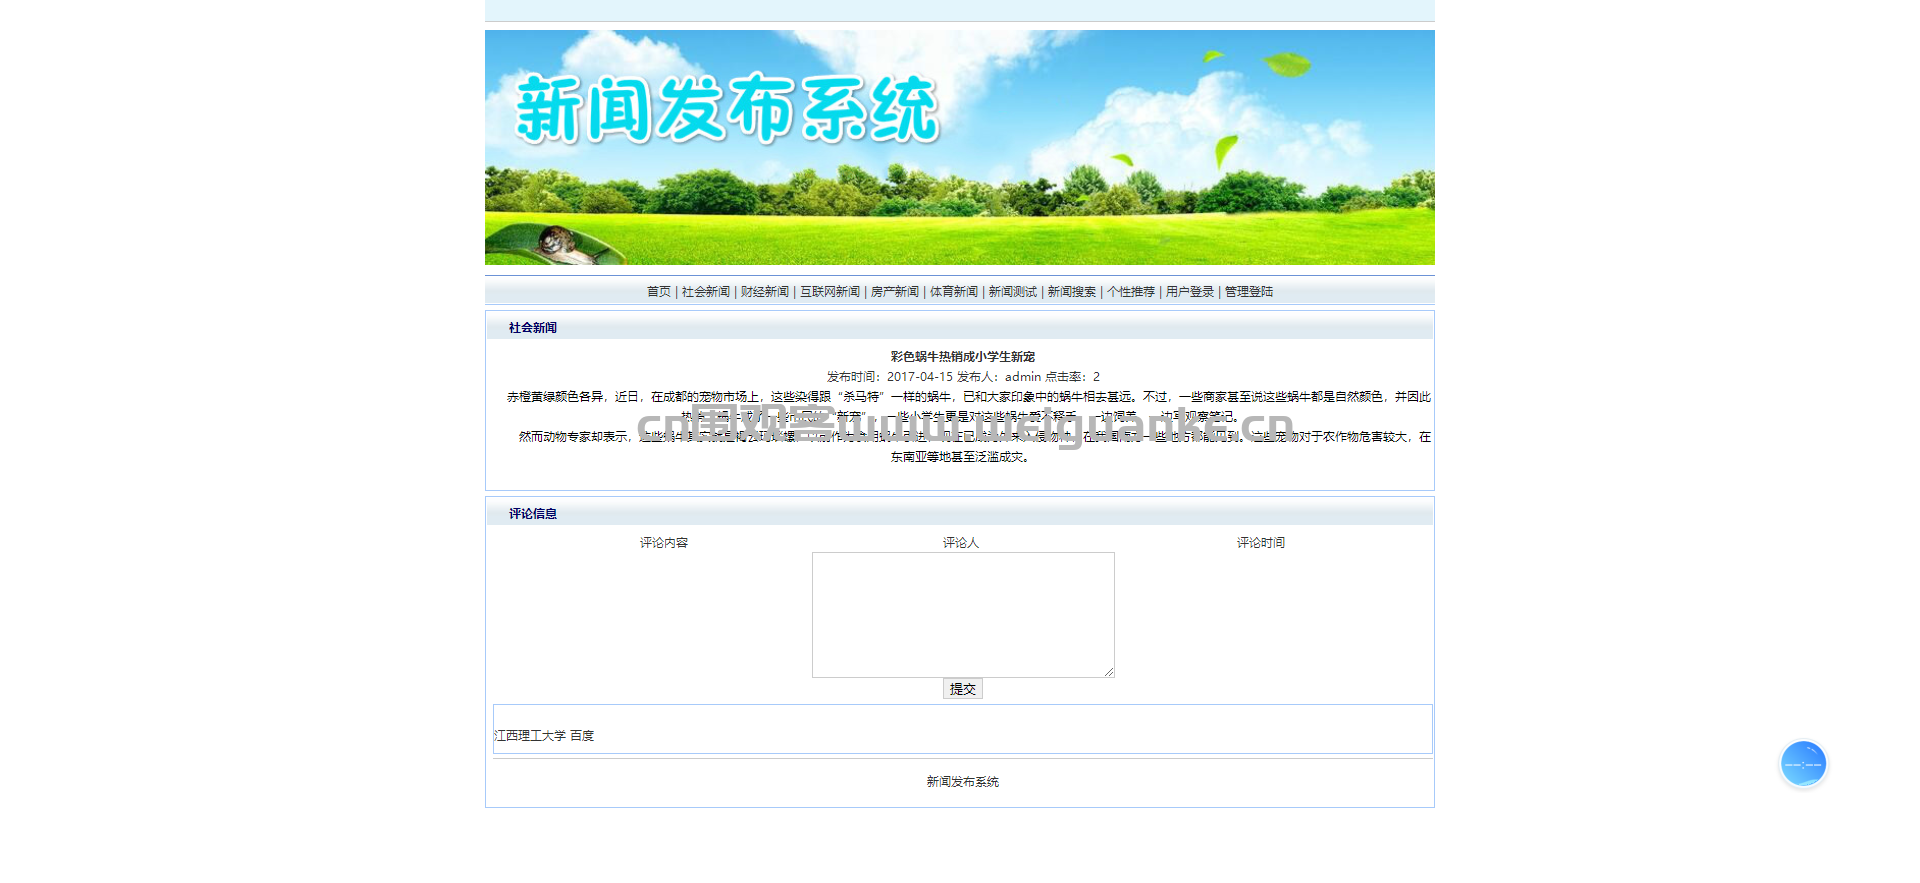Open 个性推荐 link
Viewport: 1920px width, 883px height.
[1131, 292]
